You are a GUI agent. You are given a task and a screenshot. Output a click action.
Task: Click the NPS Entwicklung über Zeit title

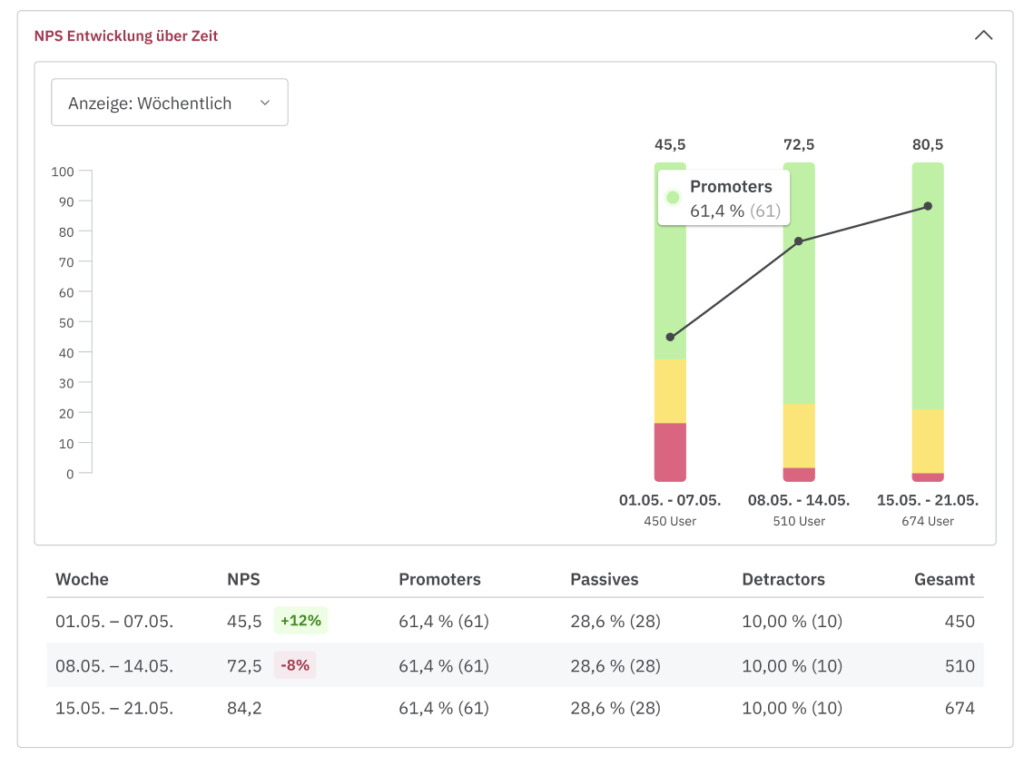tap(126, 36)
